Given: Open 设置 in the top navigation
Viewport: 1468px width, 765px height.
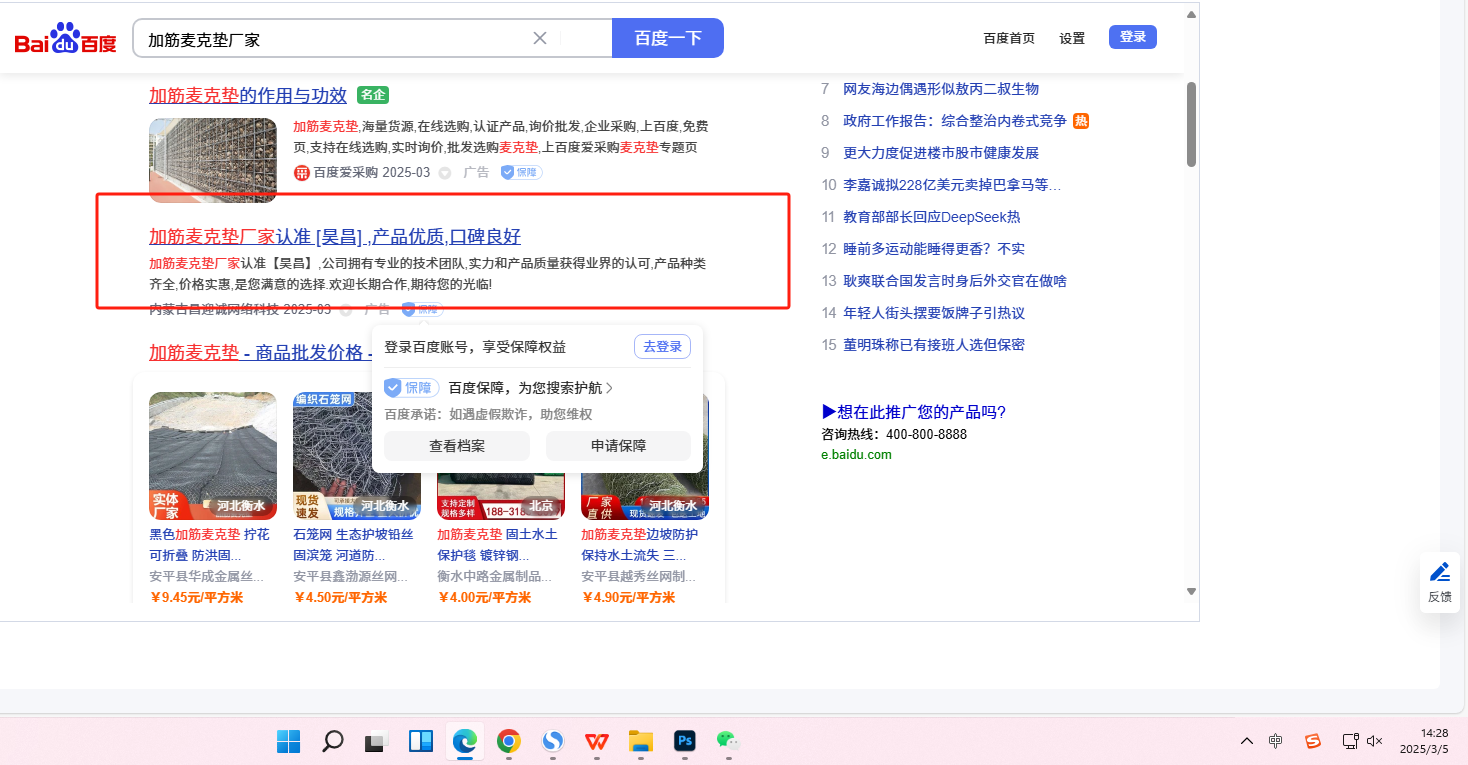Looking at the screenshot, I should pyautogui.click(x=1072, y=38).
